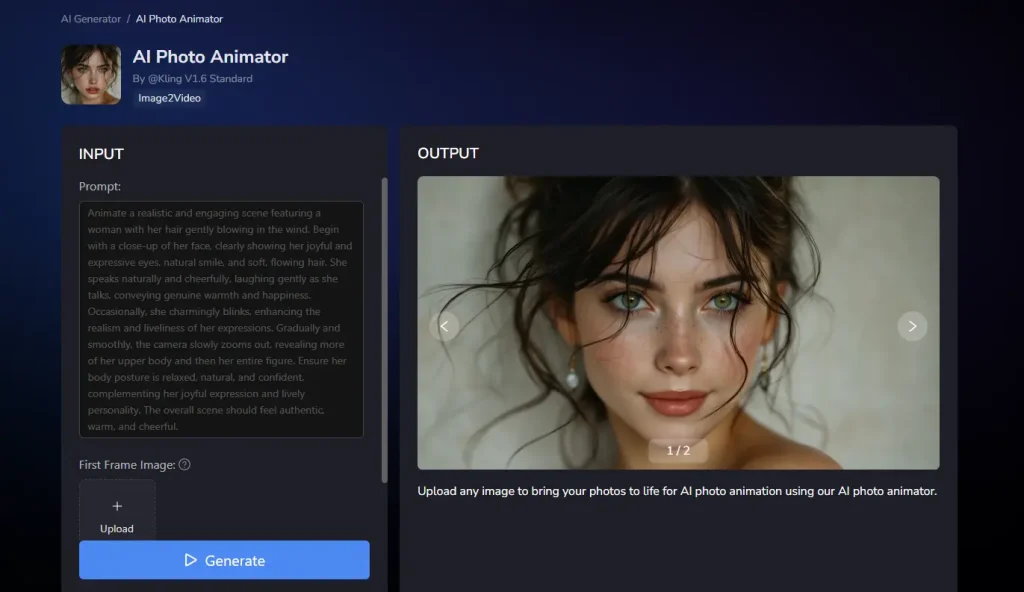Click the Generate button text
This screenshot has width=1024, height=592.
tap(234, 561)
